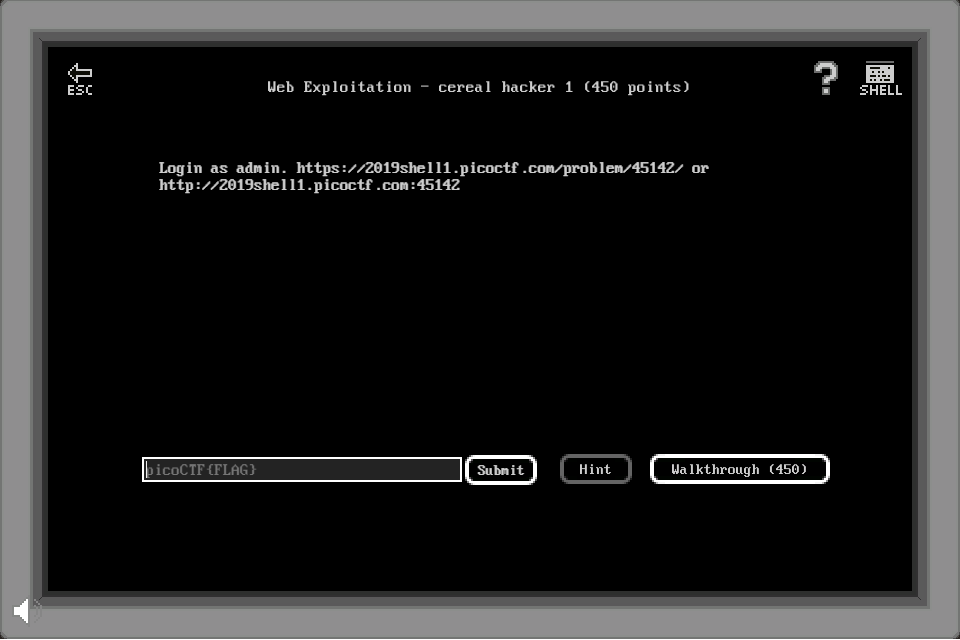
Task: Click the title 'Web Exploitation - cereal hacker 1'
Action: (x=420, y=87)
